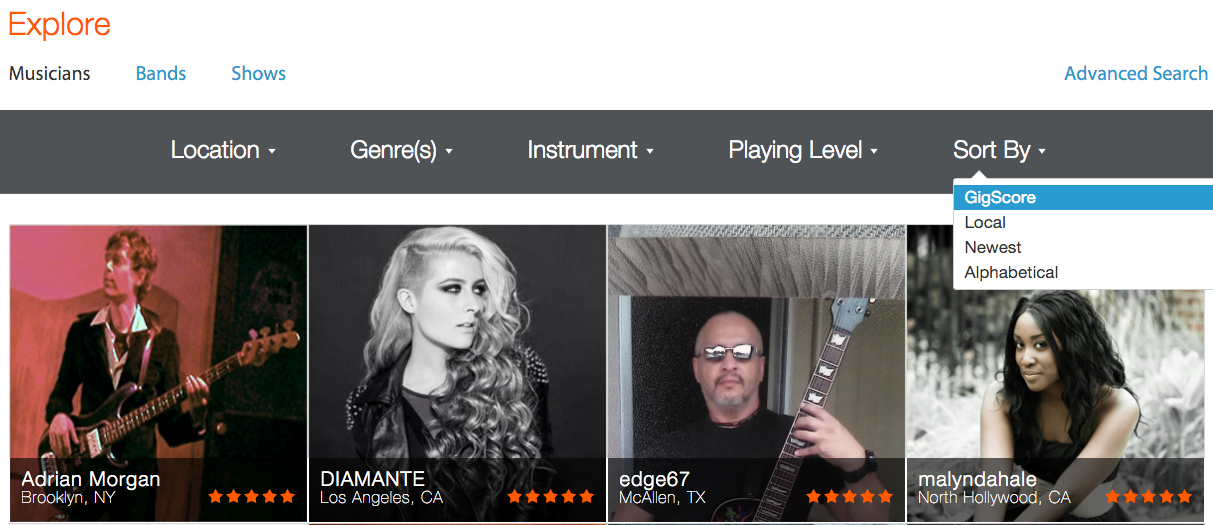Screen dimensions: 1213x525
Task: Switch to the Shows tab
Action: tap(258, 73)
